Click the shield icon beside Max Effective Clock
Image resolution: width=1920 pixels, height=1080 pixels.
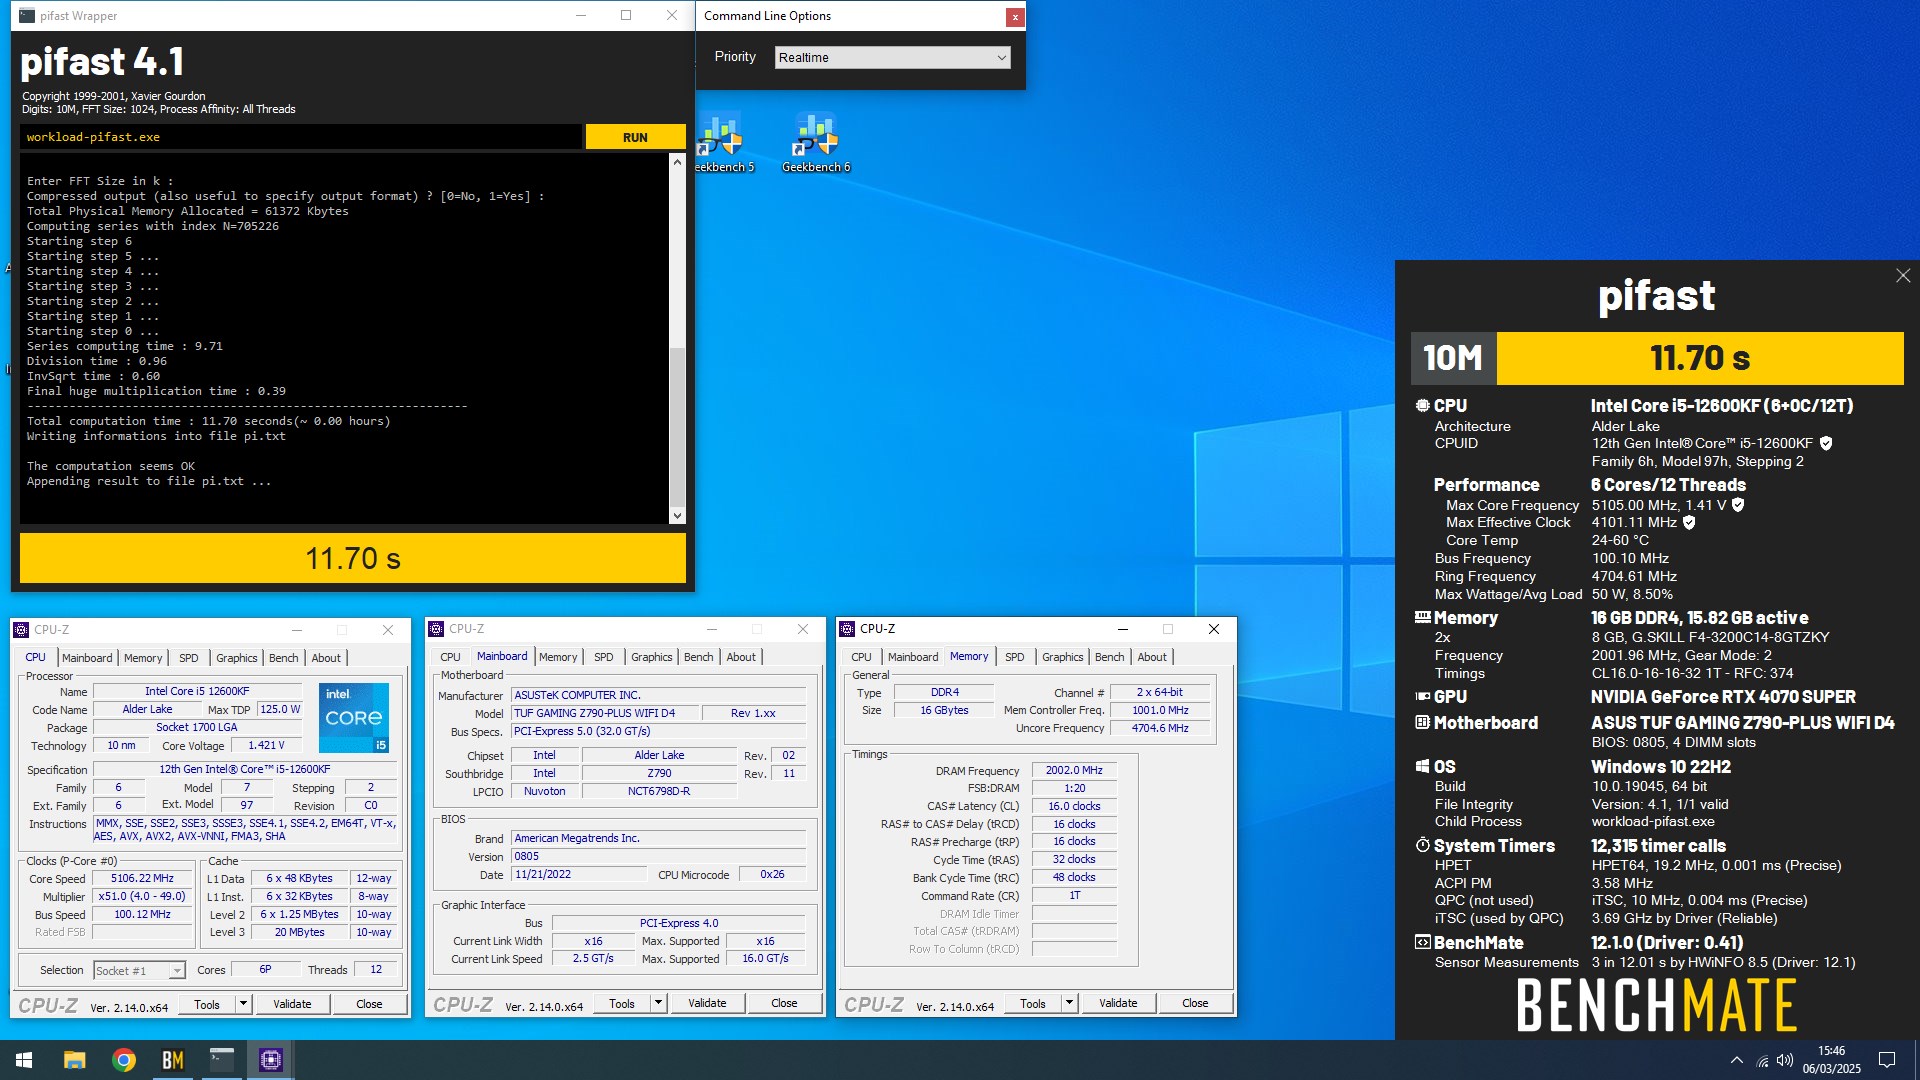[1689, 522]
